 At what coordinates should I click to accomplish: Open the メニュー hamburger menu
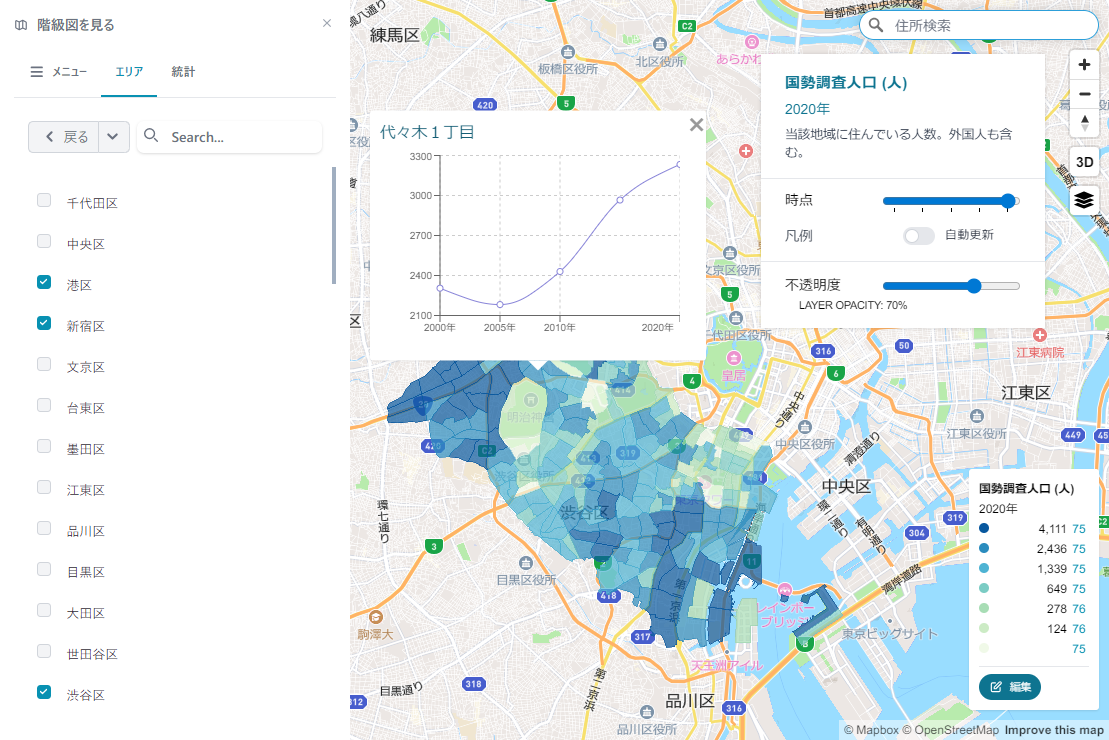tap(59, 71)
